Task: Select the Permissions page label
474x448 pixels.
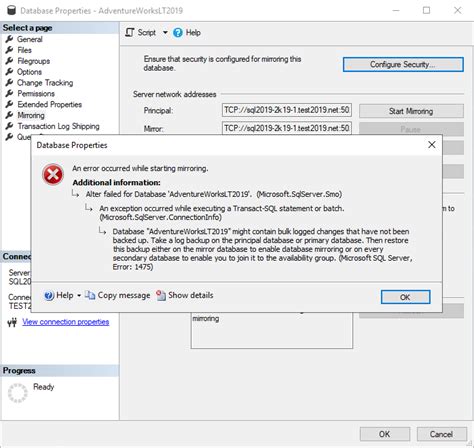Action: coord(36,93)
